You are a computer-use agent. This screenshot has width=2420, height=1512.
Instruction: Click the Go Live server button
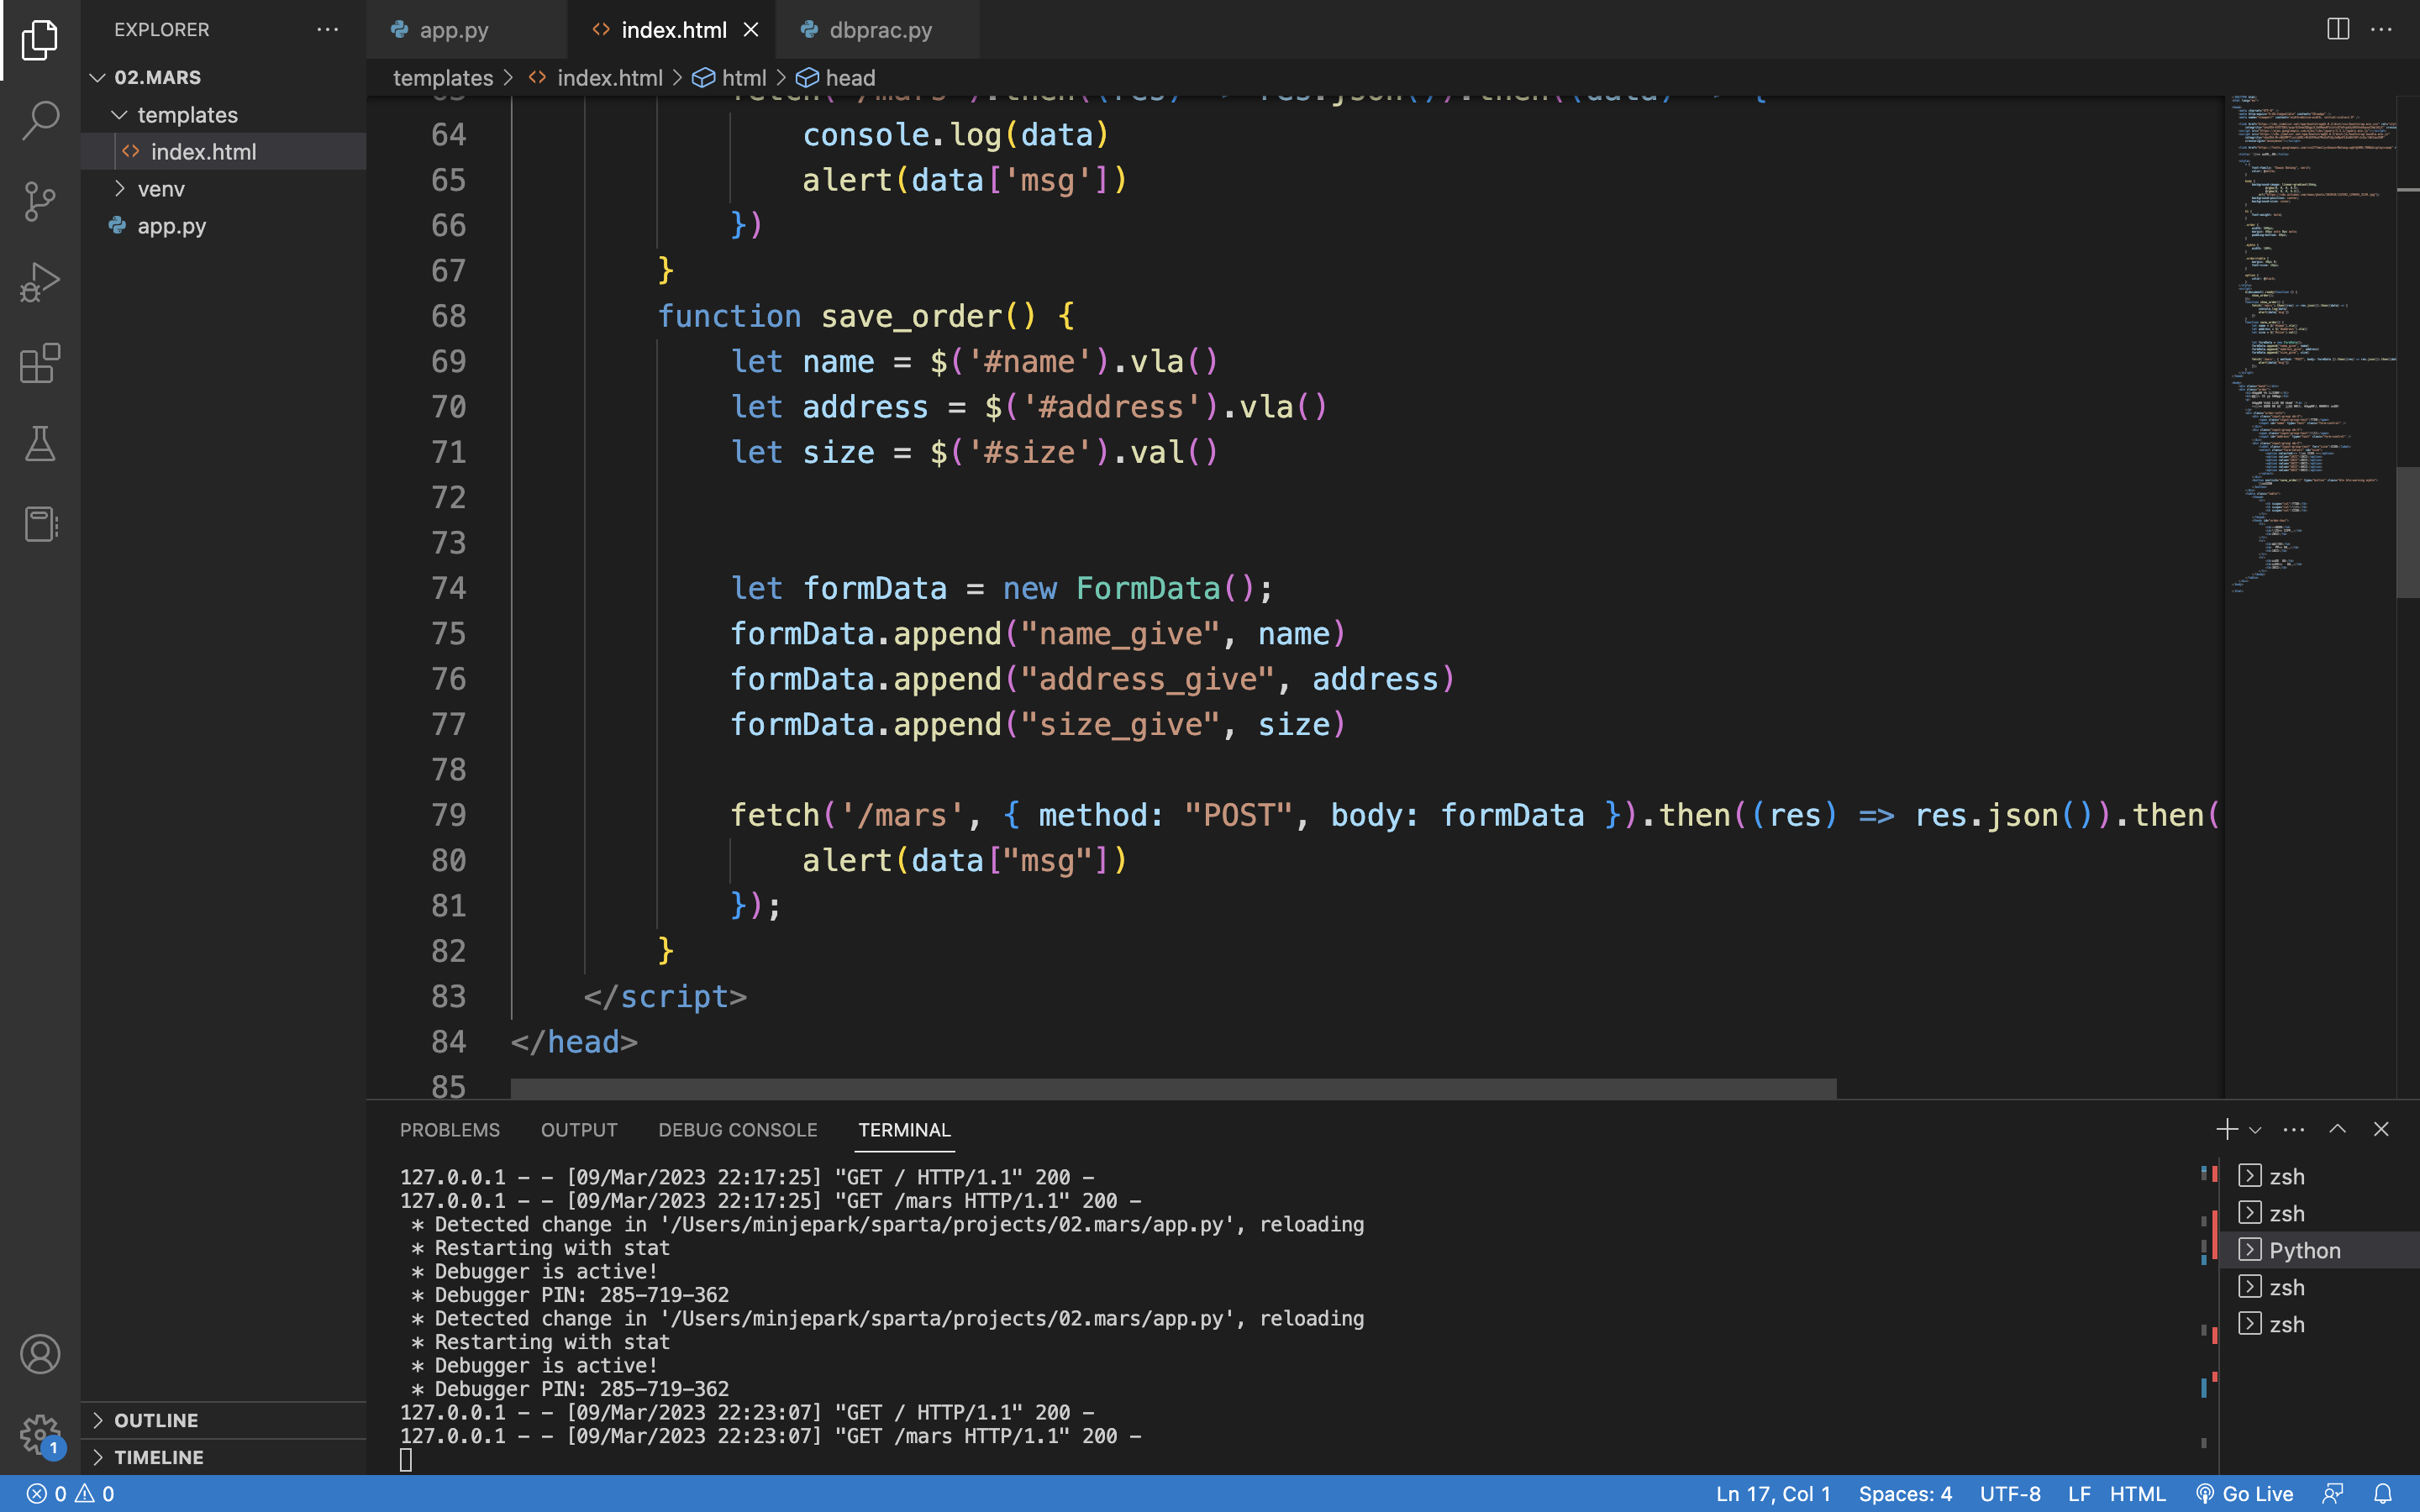click(2245, 1494)
